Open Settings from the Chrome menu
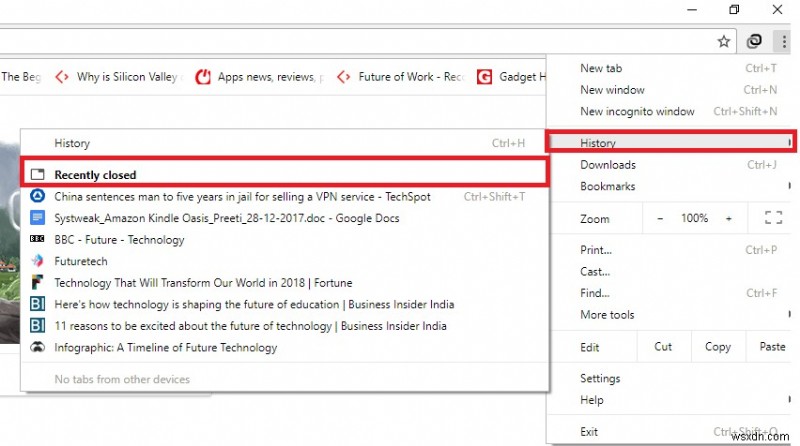The image size is (800, 446). pos(670,379)
